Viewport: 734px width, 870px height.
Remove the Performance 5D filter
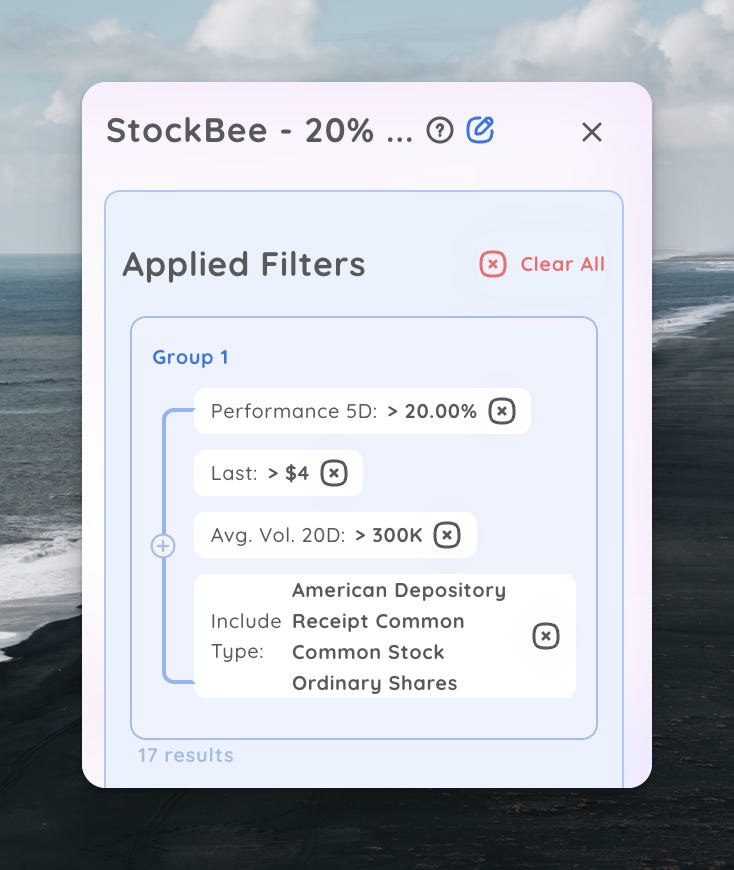coord(503,411)
